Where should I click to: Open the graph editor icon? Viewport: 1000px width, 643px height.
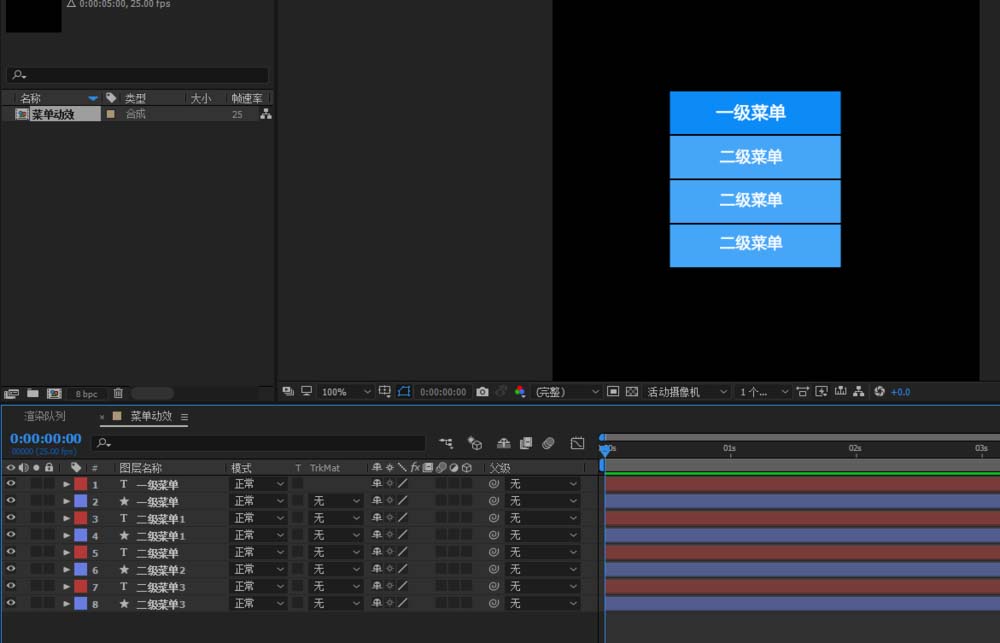pos(577,443)
